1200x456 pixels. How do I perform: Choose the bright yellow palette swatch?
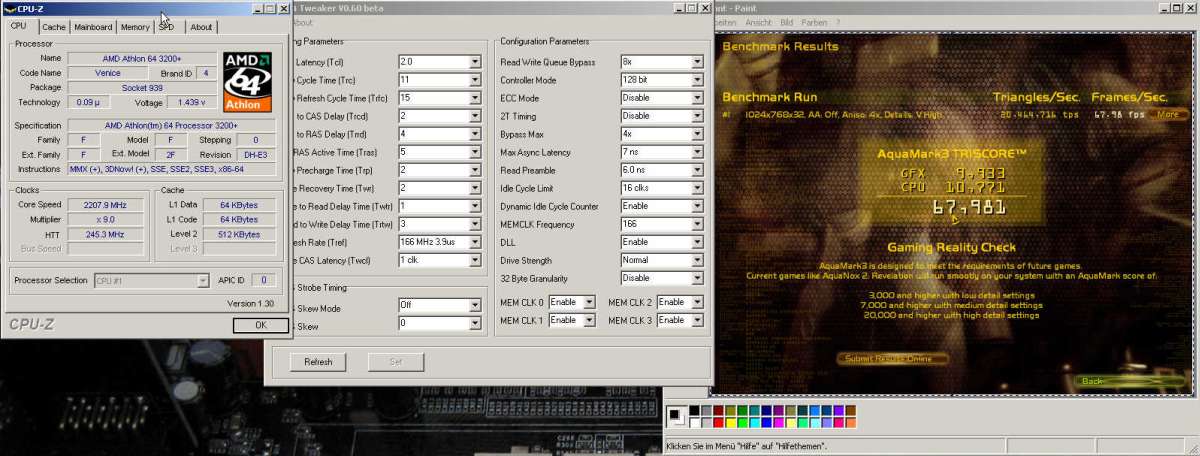click(731, 423)
